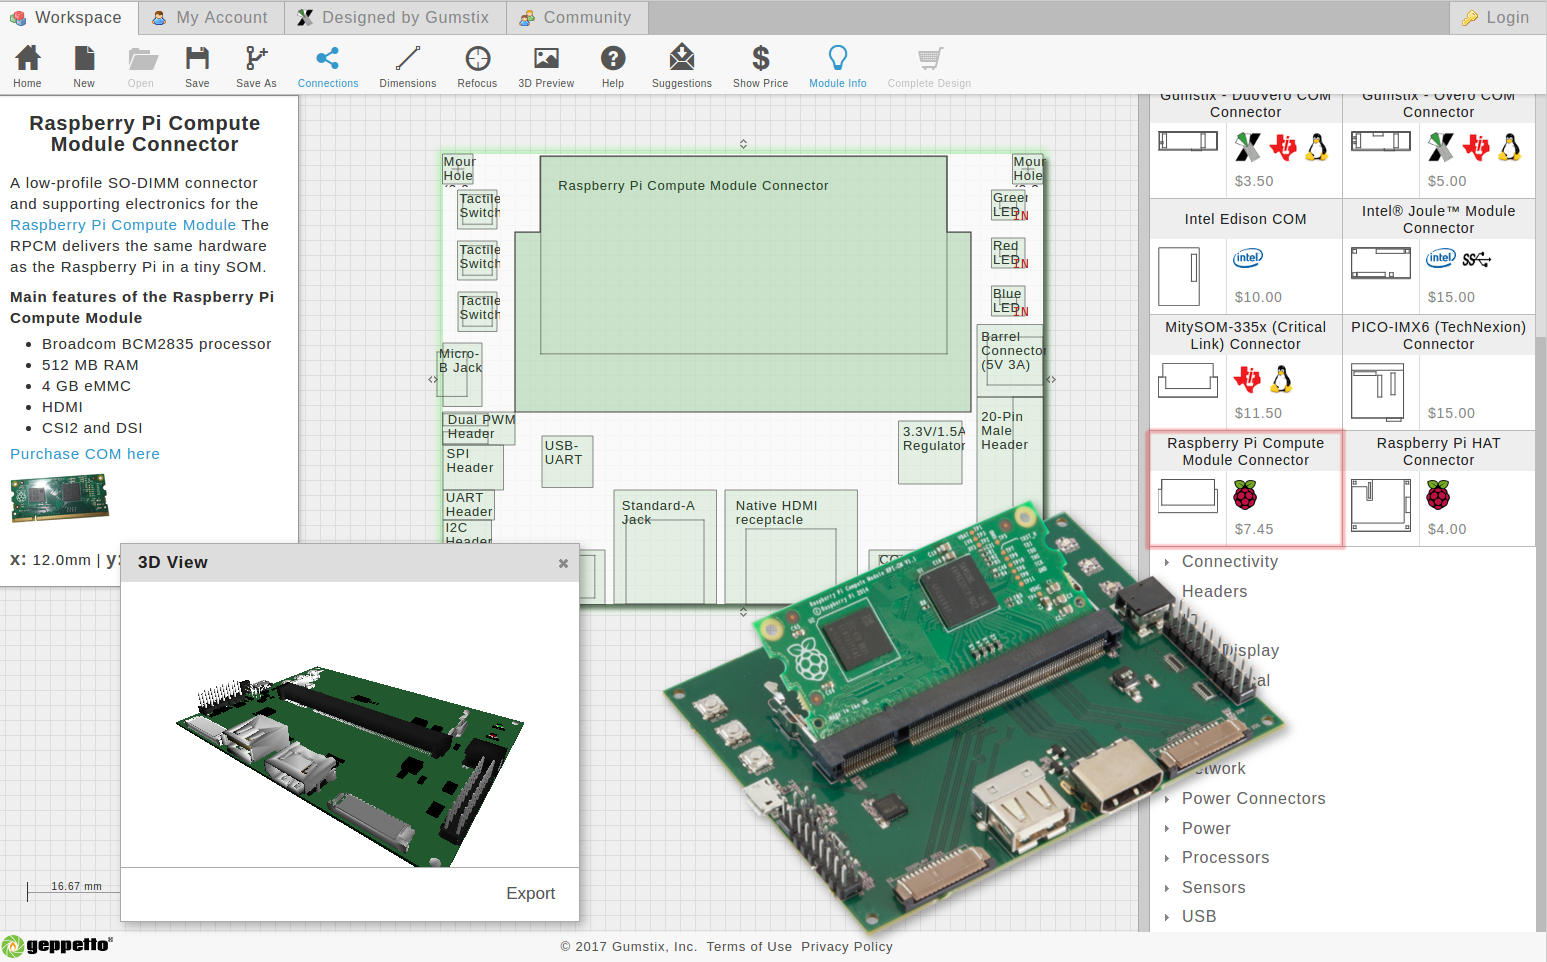This screenshot has width=1547, height=962.
Task: Click the Show Price dollar icon
Action: pyautogui.click(x=760, y=67)
